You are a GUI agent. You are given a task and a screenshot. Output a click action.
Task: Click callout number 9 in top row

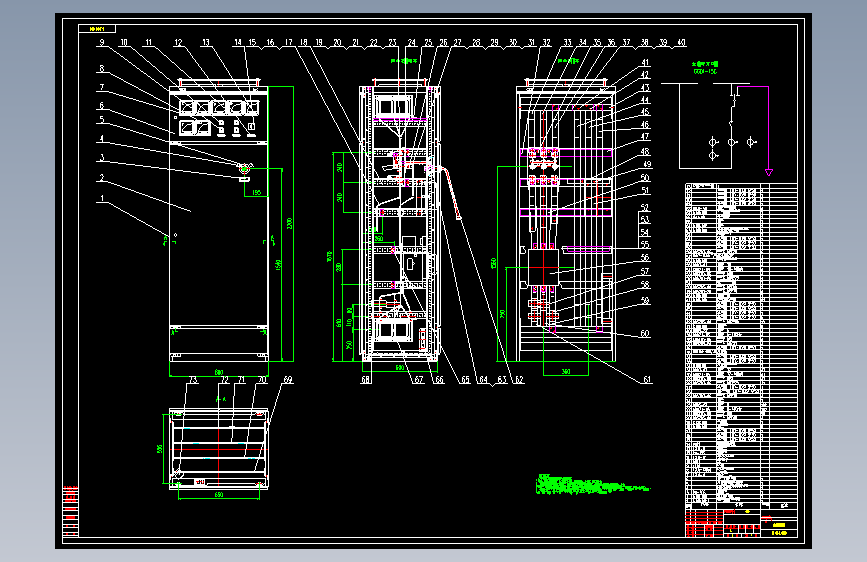(x=102, y=42)
